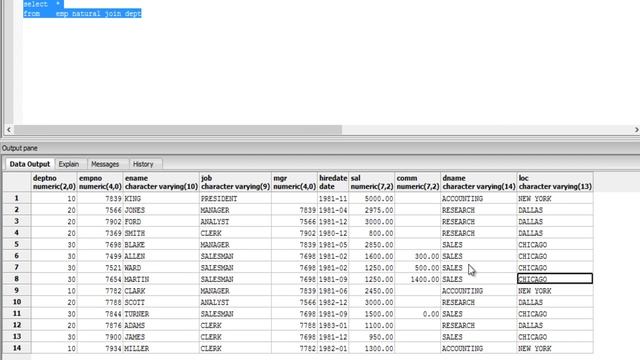Click the 1980-12 hiredate cell
Image resolution: width=640 pixels, height=360 pixels.
[333, 233]
